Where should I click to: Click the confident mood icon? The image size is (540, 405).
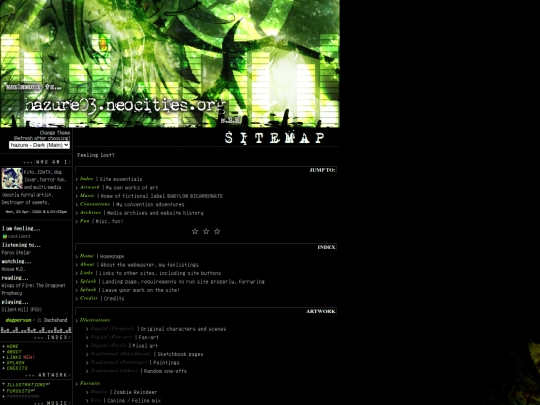4,237
